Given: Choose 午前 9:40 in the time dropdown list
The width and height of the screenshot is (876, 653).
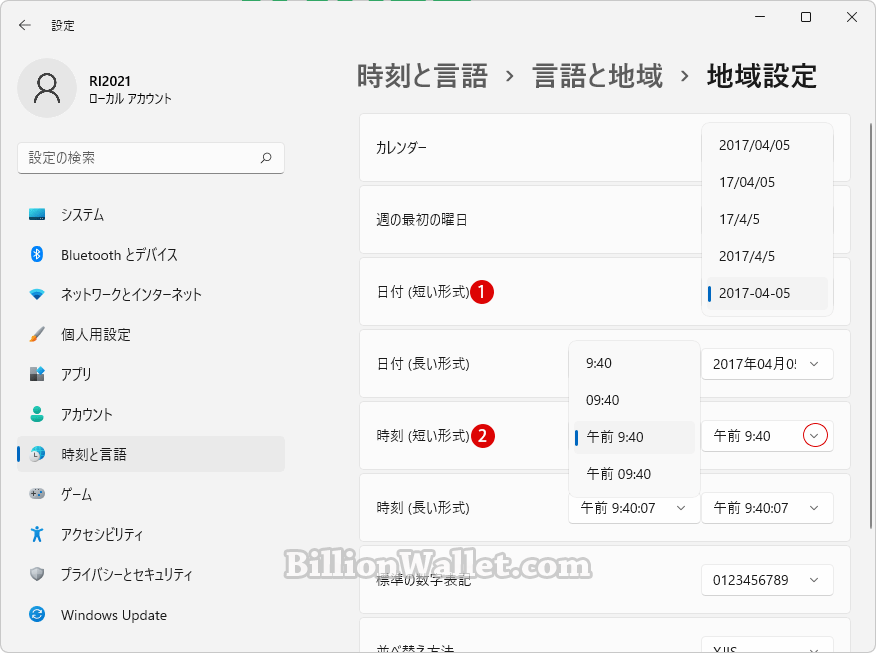Looking at the screenshot, I should (x=634, y=437).
